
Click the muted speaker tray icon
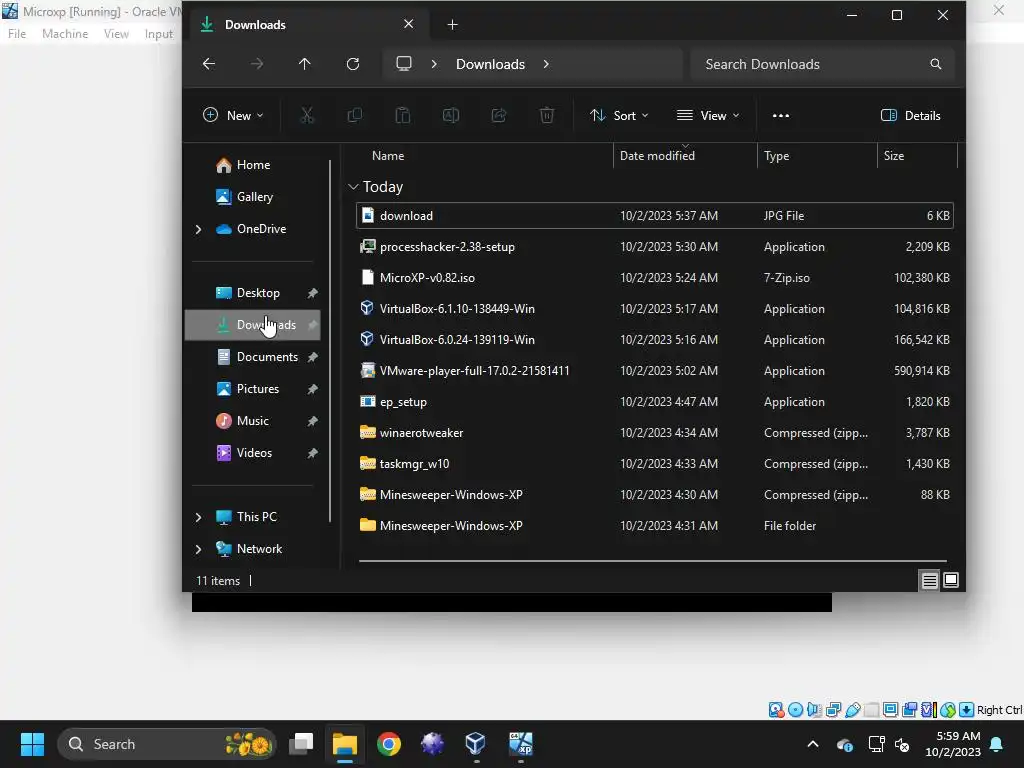click(x=902, y=744)
